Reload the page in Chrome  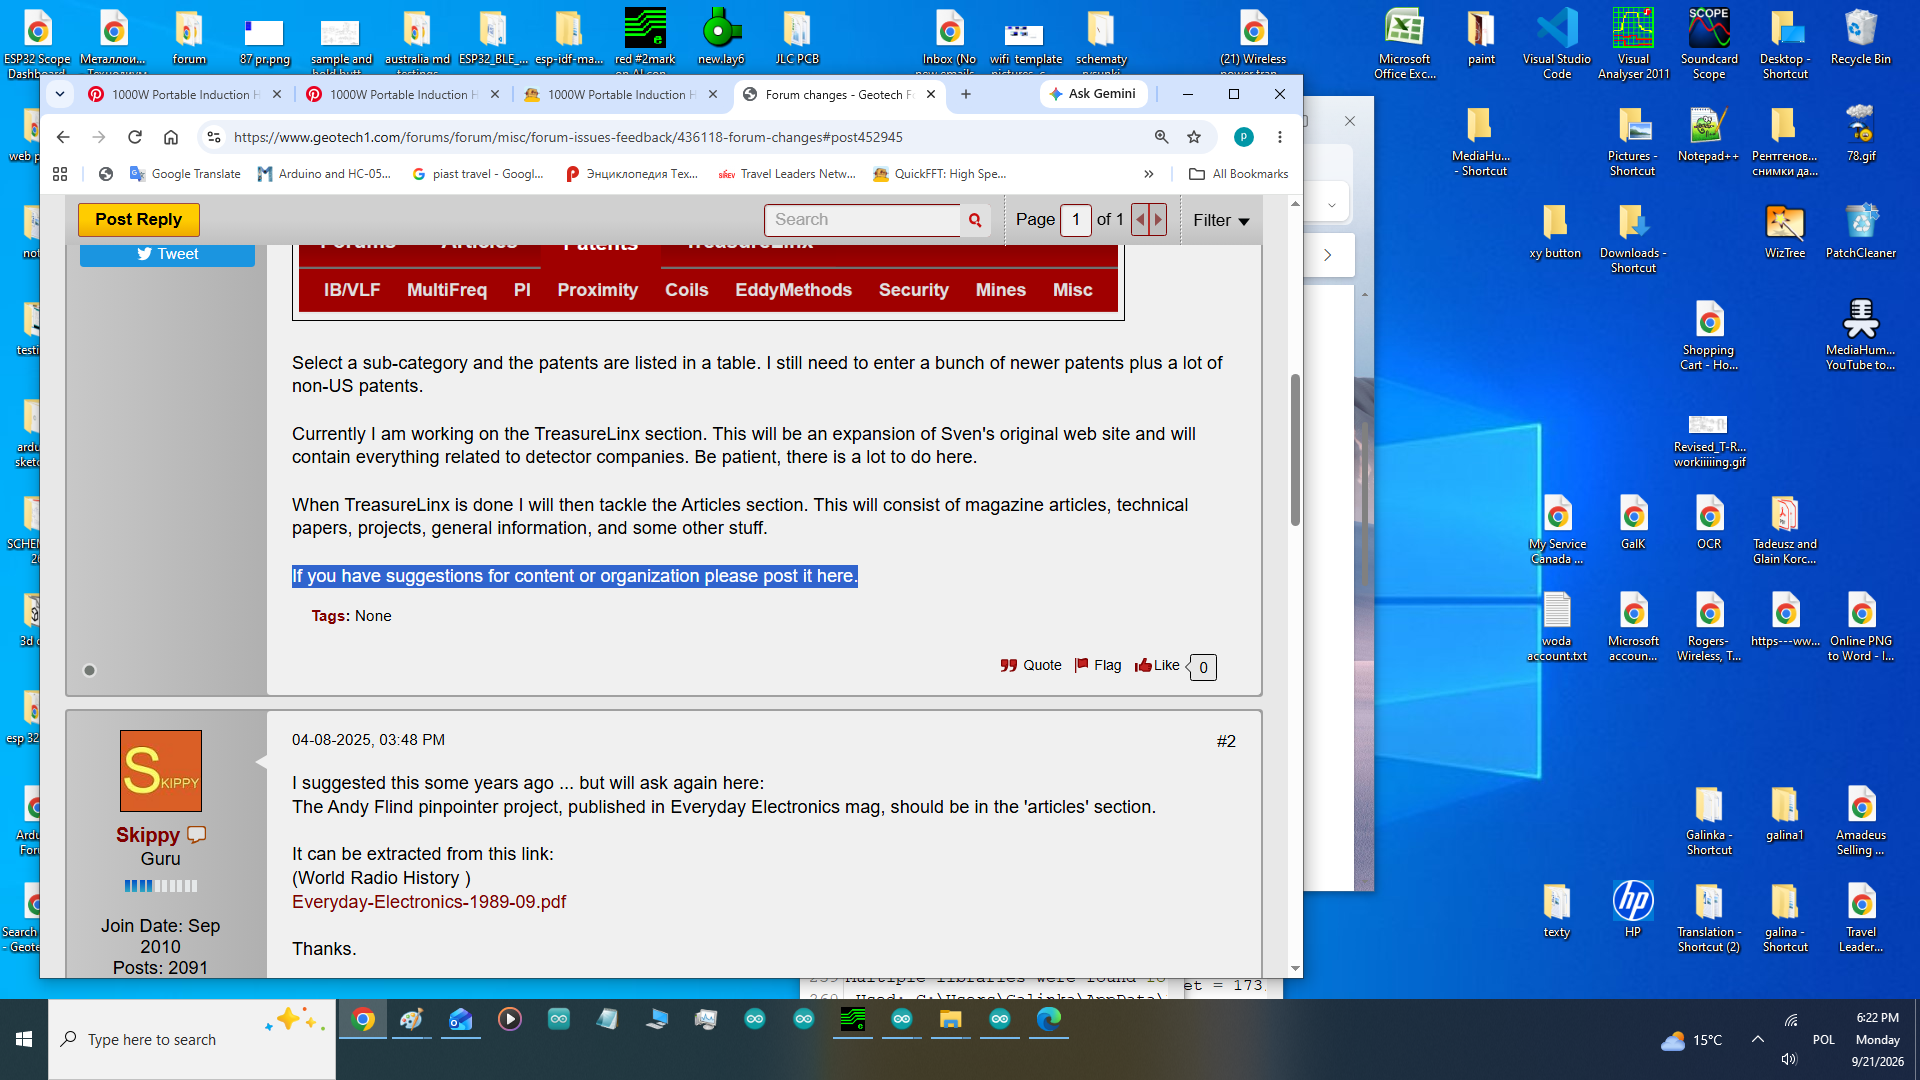(x=135, y=137)
